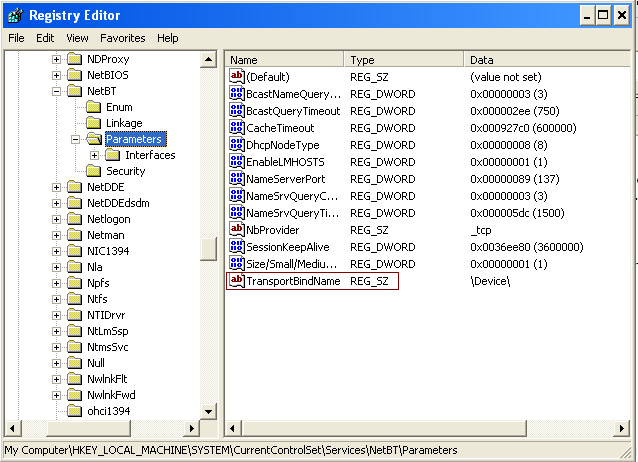
Task: Click the (Default) value icon
Action: [237, 77]
